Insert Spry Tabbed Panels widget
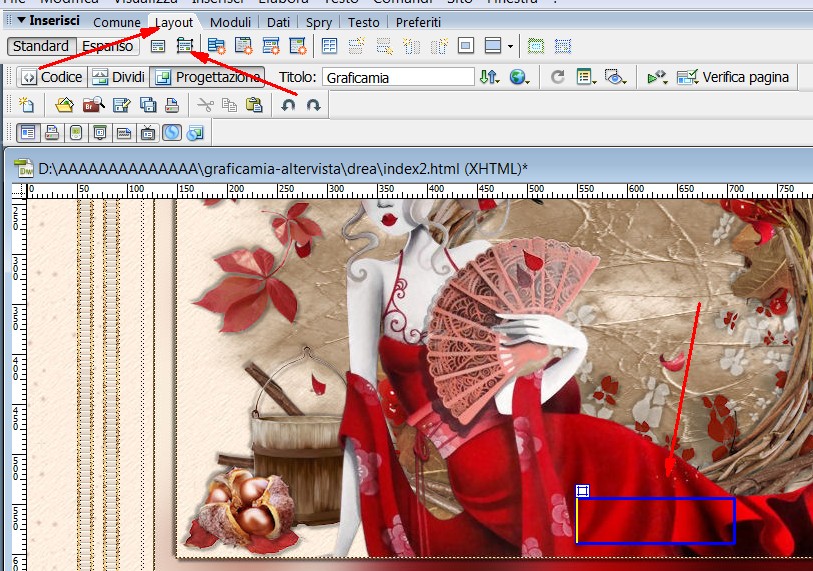 pyautogui.click(x=244, y=46)
